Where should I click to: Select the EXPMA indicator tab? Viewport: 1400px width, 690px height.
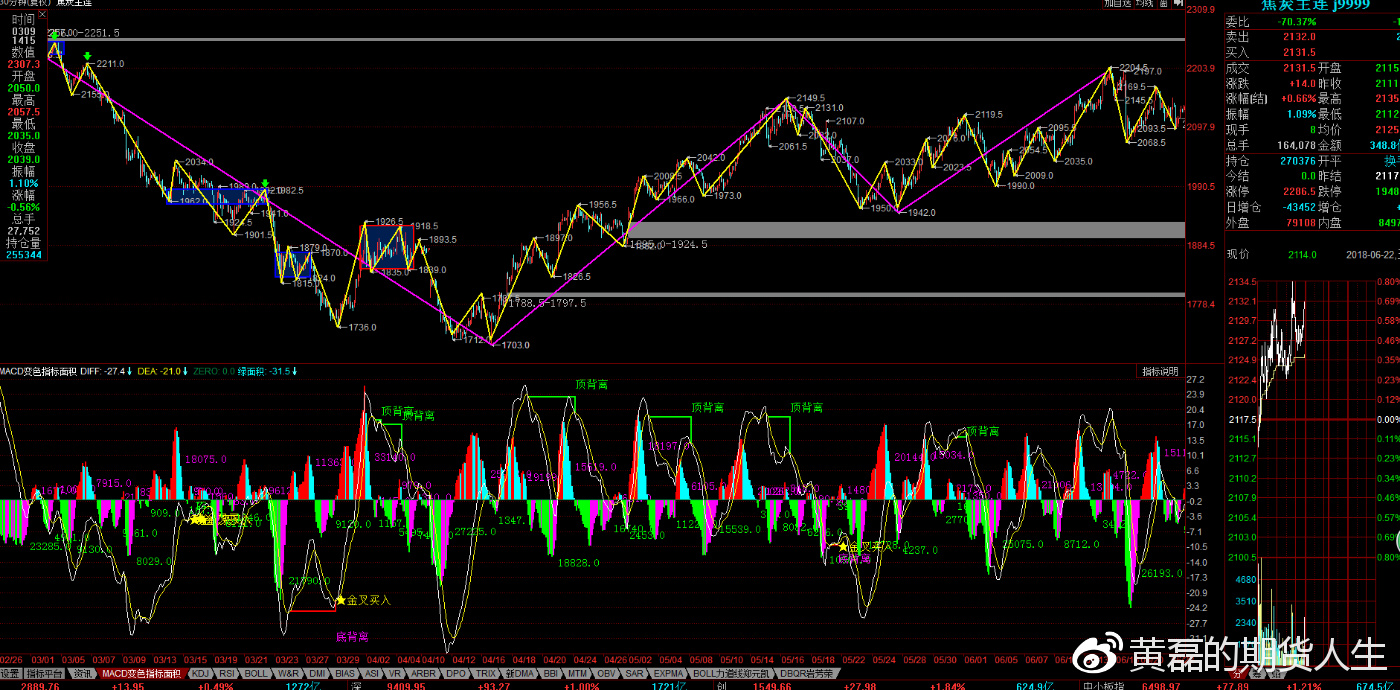(668, 674)
